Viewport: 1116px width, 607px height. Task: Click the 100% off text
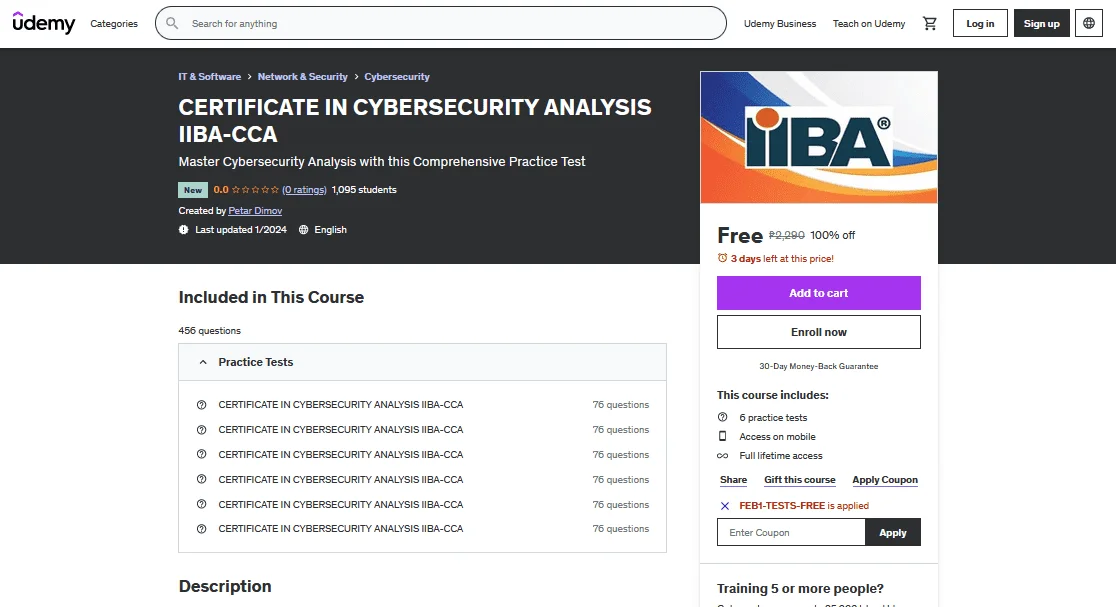point(832,236)
